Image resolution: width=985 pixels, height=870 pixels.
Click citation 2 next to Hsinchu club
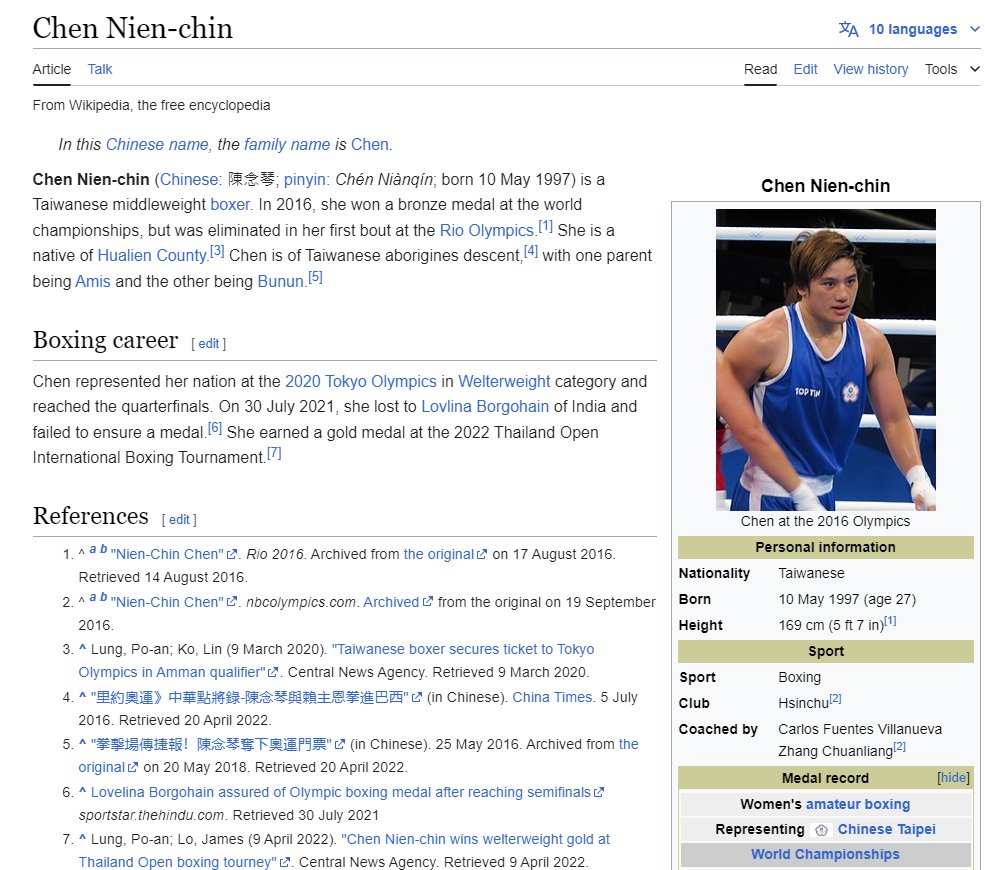coord(835,699)
